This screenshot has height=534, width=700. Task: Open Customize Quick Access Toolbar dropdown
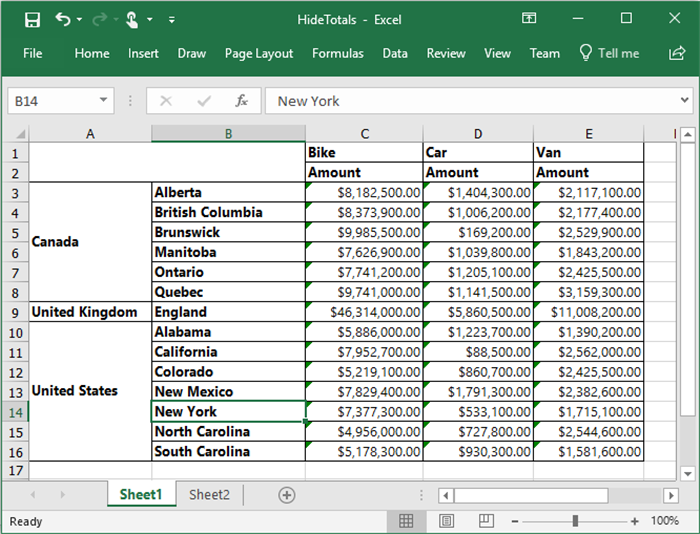pos(172,19)
